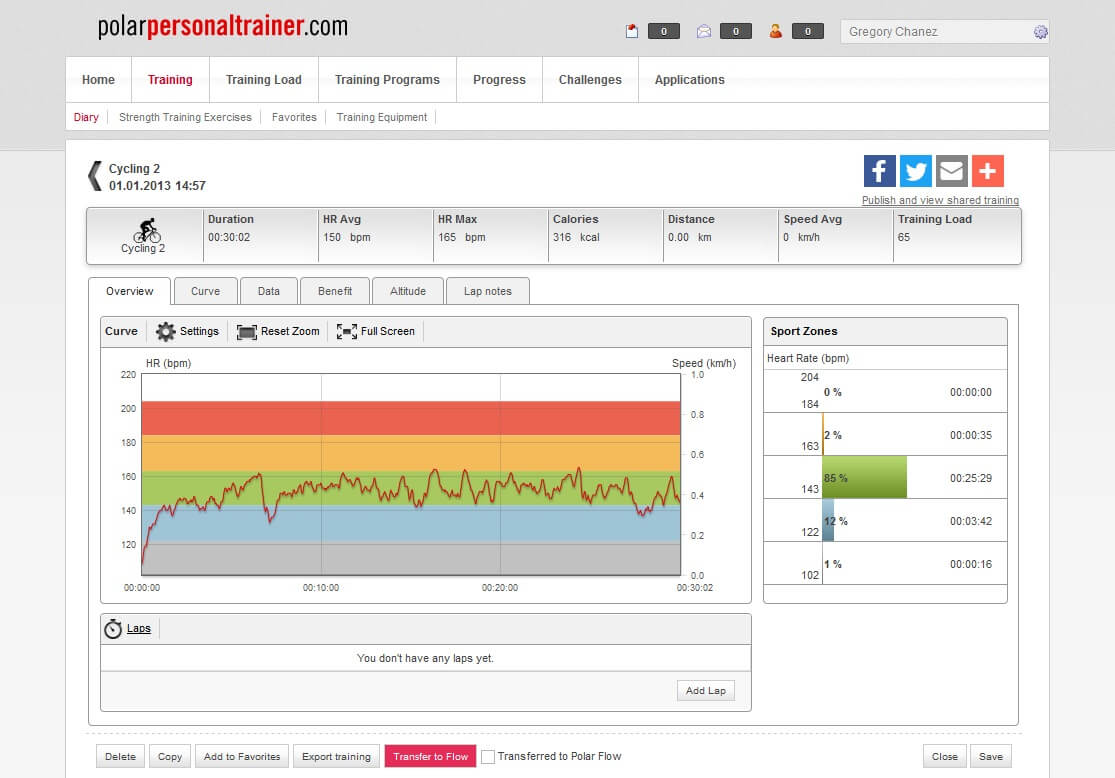Share training on Facebook icon
The height and width of the screenshot is (778, 1115).
[x=879, y=171]
